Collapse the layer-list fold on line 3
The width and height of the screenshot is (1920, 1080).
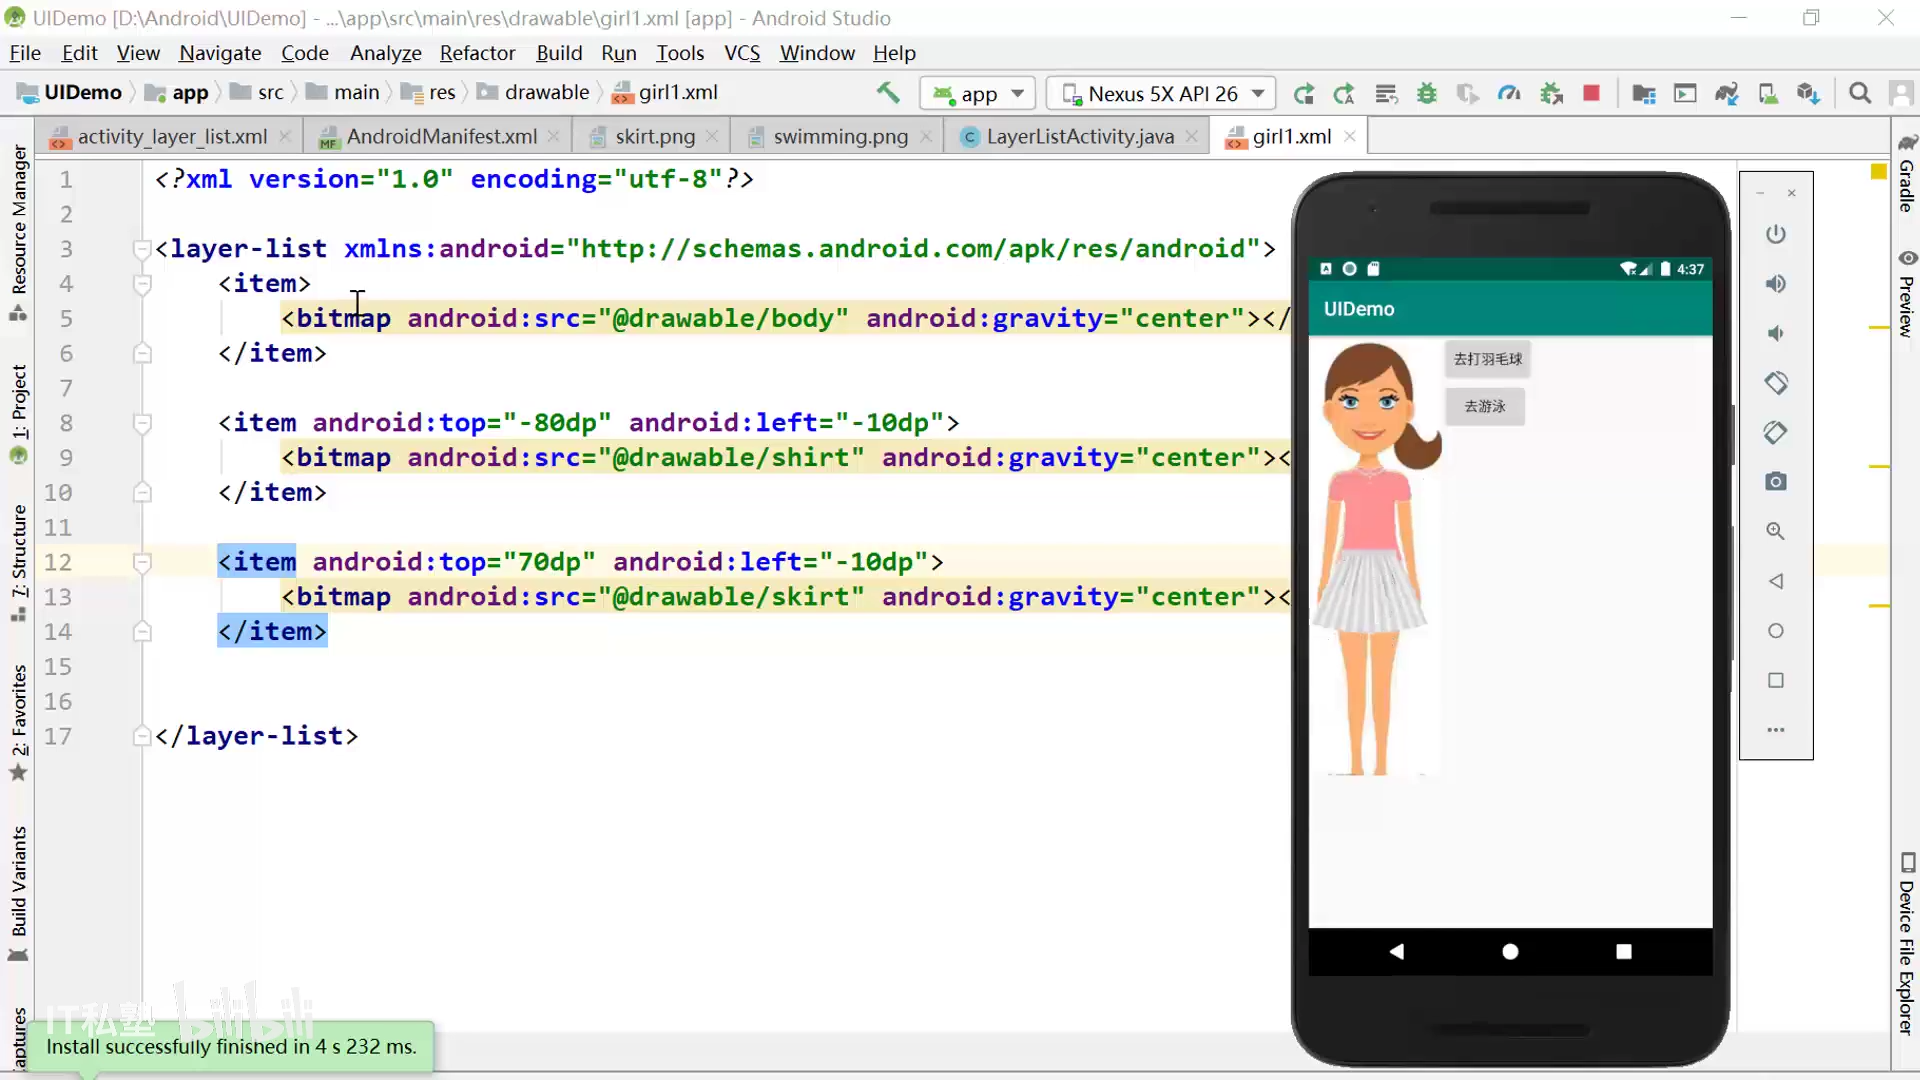142,249
